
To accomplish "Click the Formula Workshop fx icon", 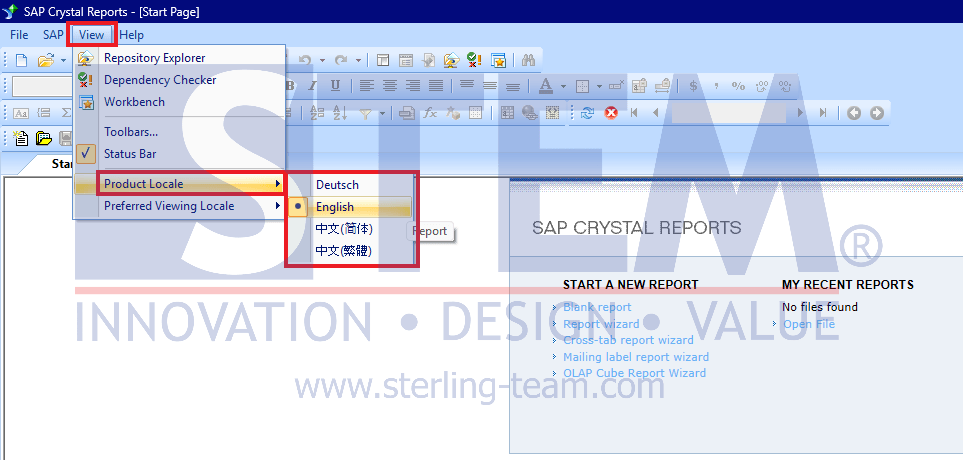I will [430, 113].
